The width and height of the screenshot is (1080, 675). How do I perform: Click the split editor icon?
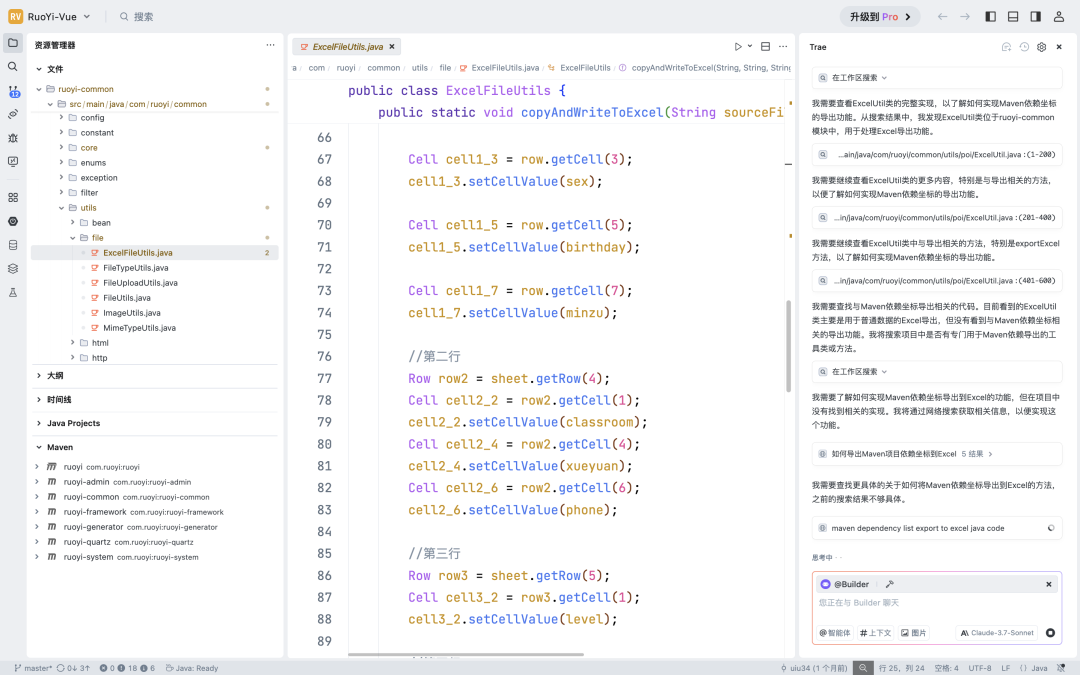(766, 47)
